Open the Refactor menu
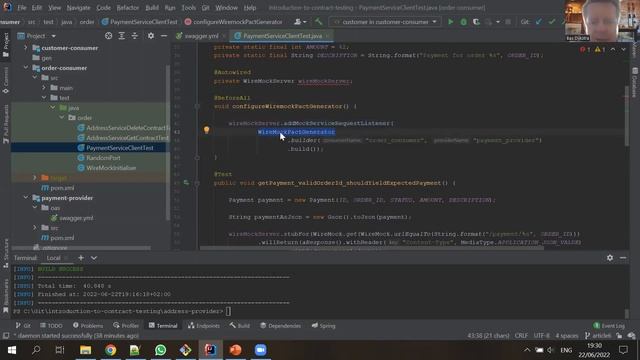The height and width of the screenshot is (360, 640). click(128, 8)
